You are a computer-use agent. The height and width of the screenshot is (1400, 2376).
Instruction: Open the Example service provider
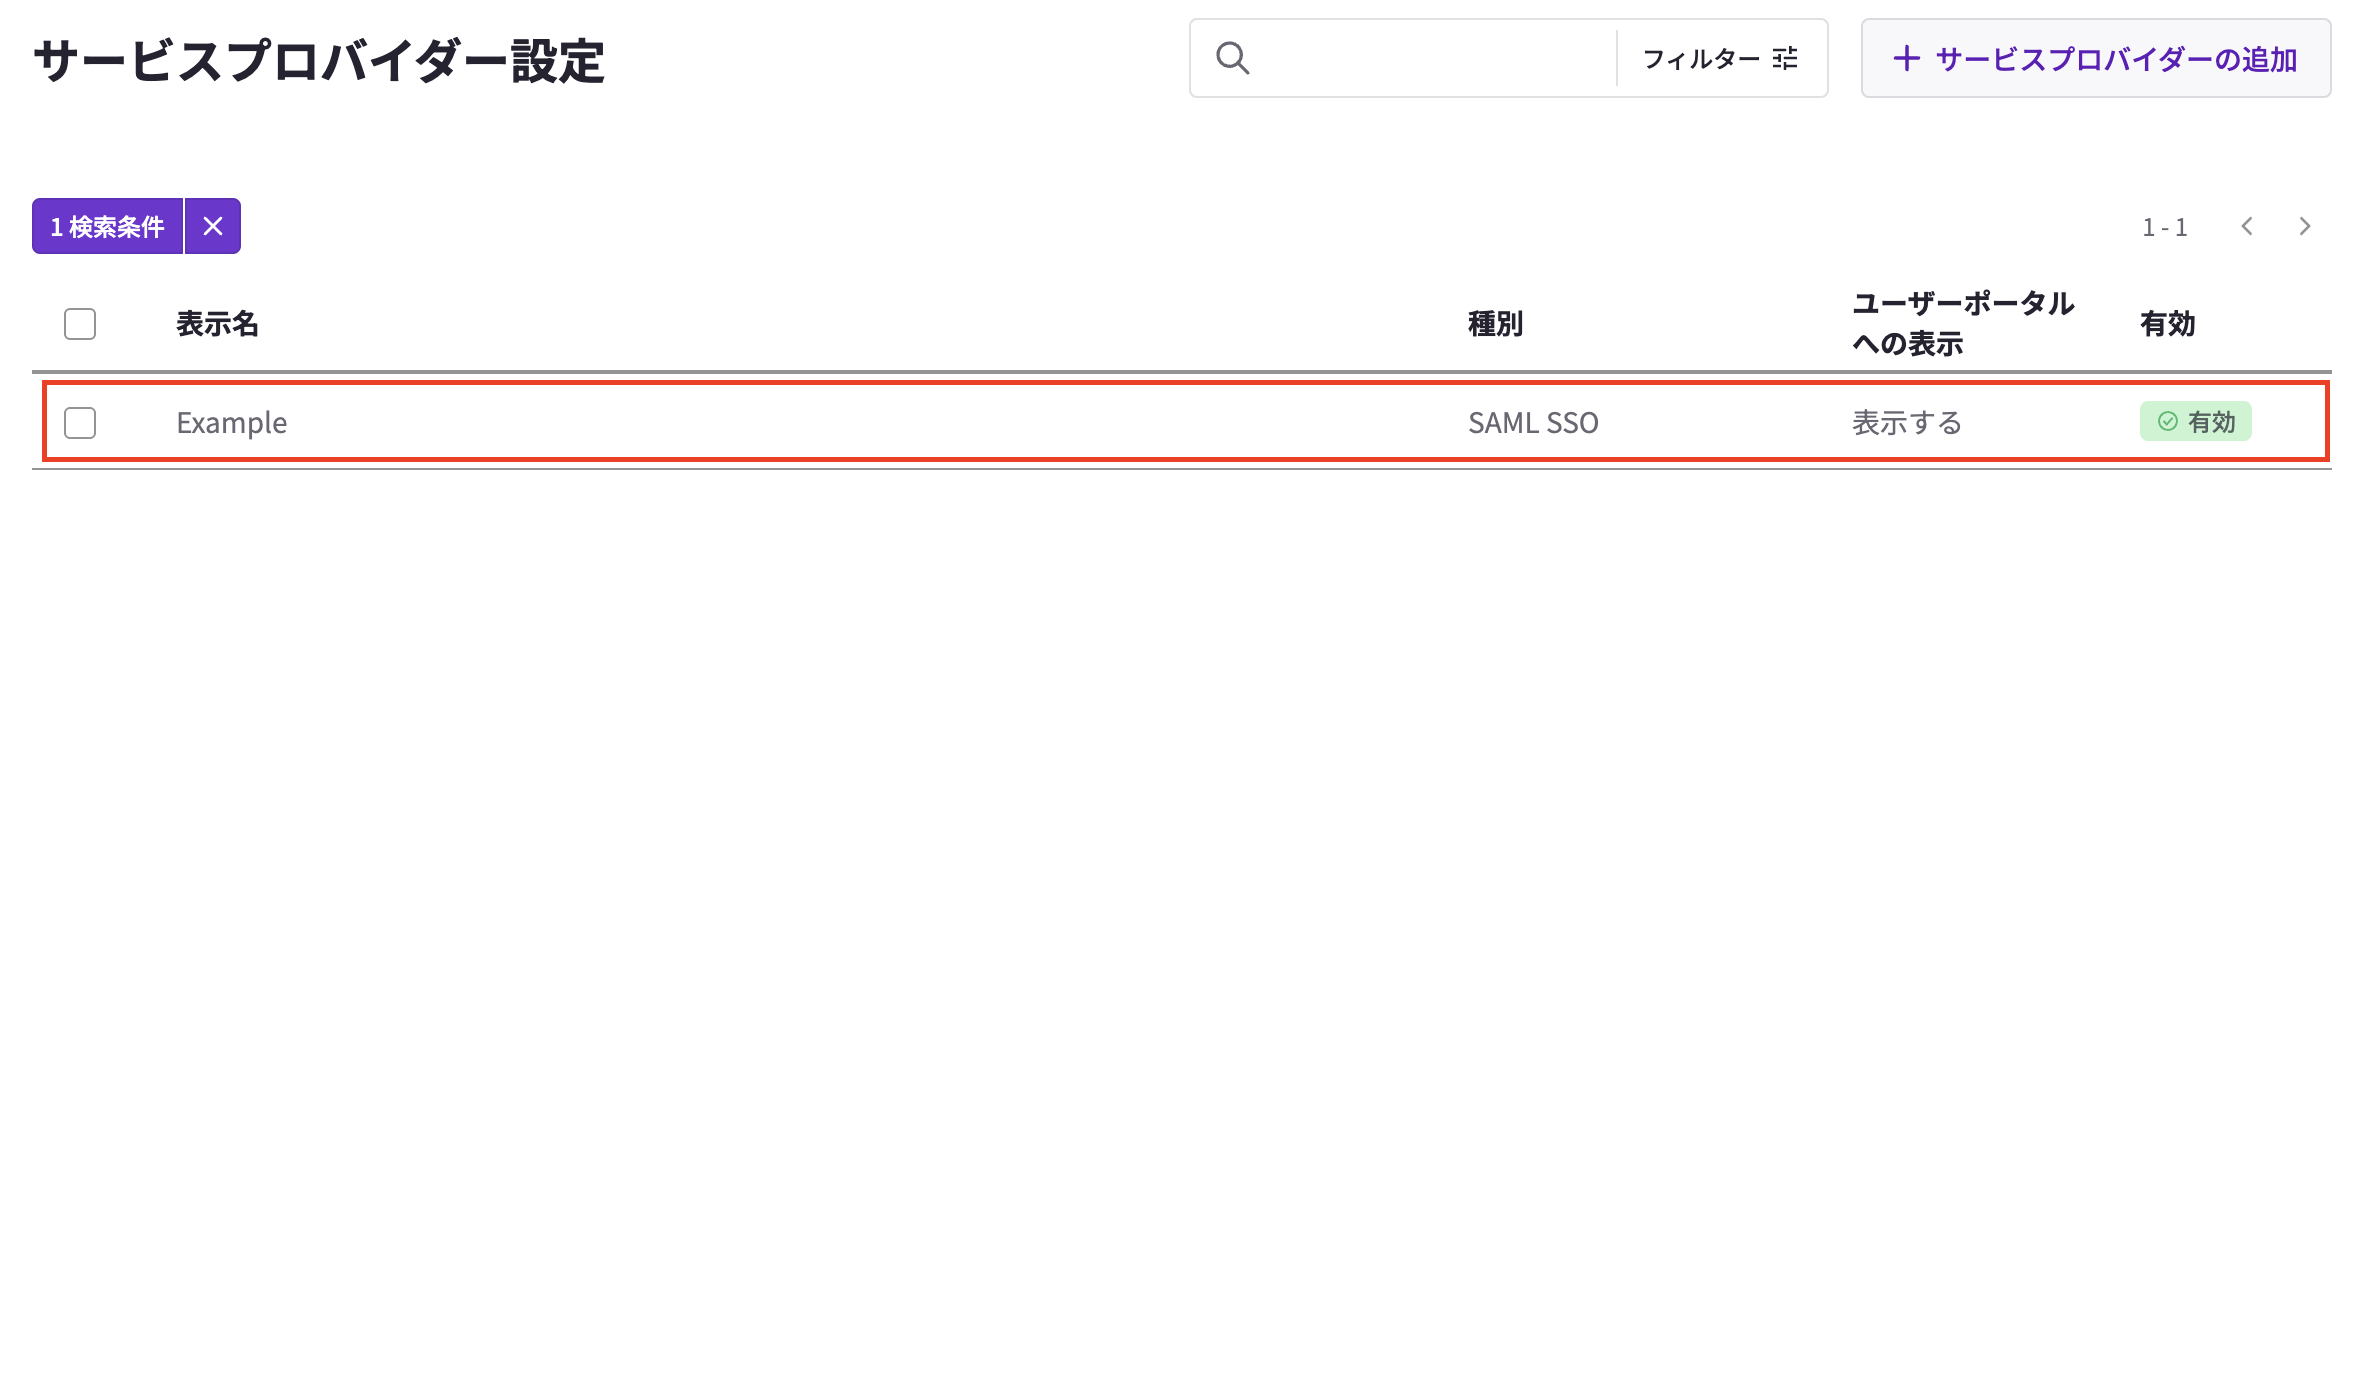232,423
